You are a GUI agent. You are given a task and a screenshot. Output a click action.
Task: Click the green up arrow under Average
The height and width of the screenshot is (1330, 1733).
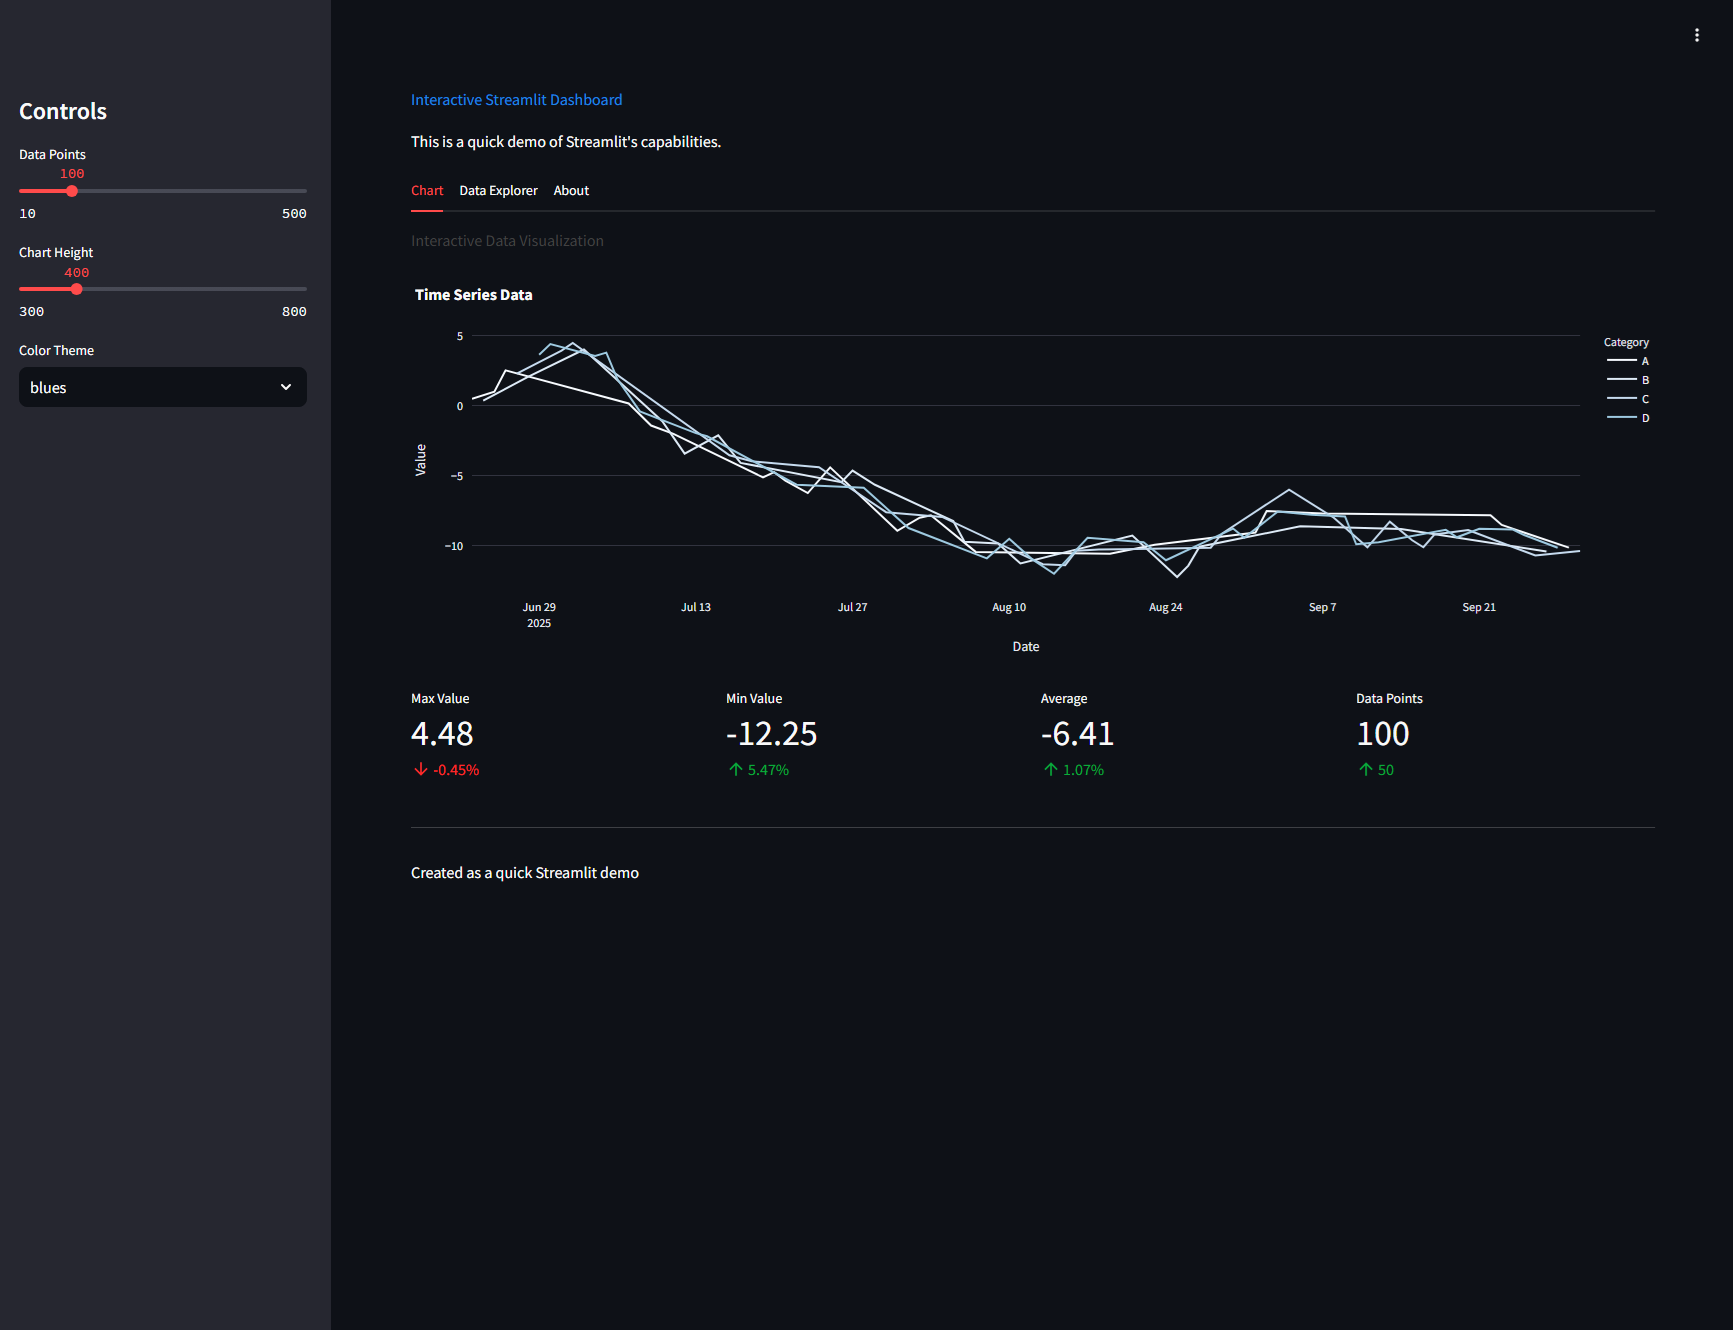coord(1050,769)
